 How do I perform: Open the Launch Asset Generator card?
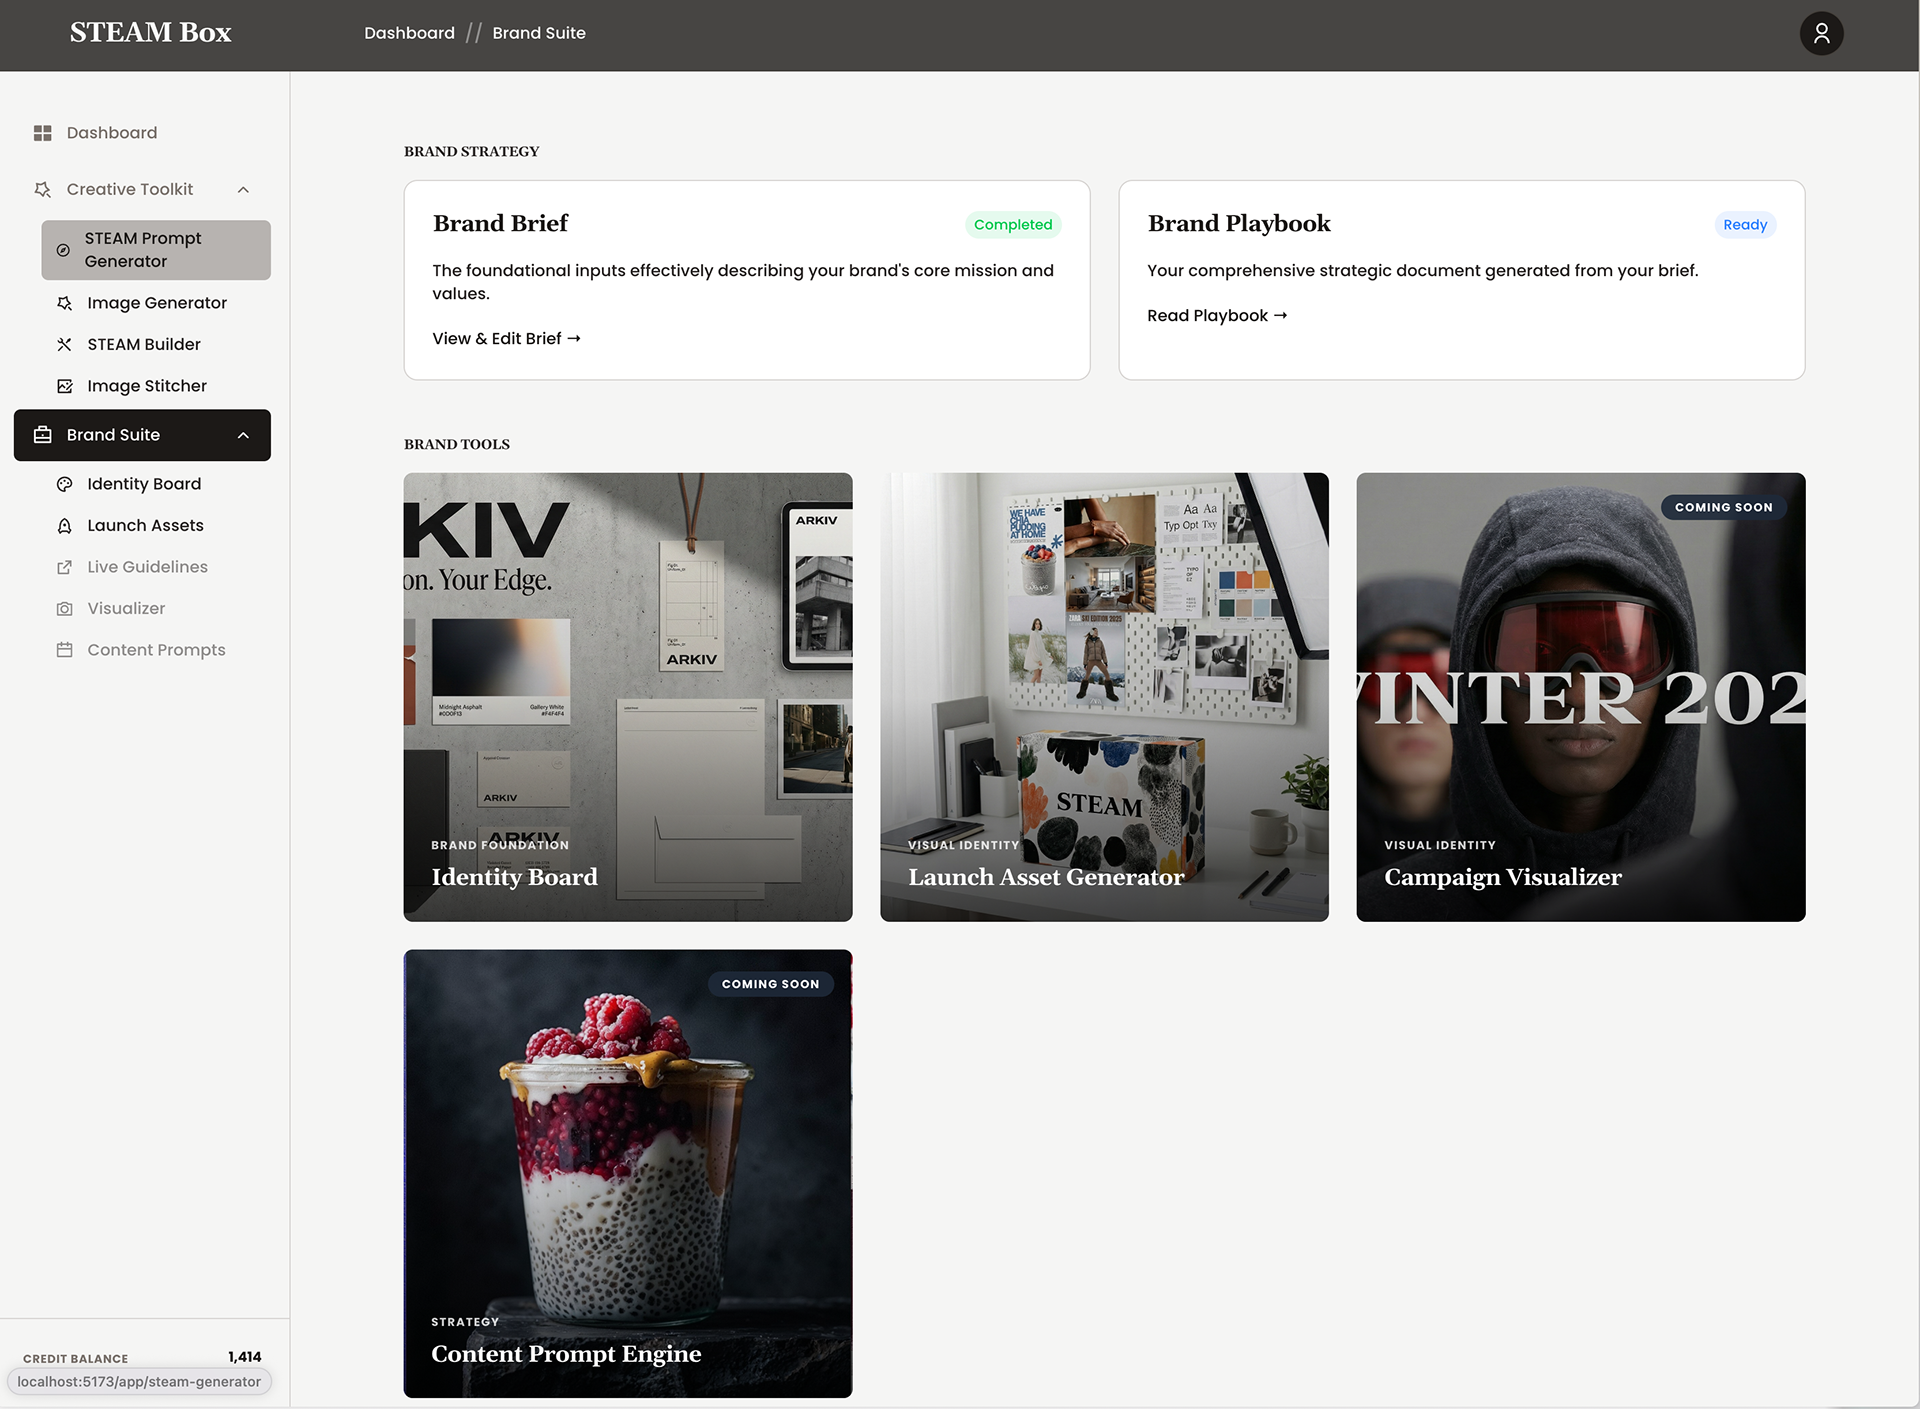point(1104,697)
